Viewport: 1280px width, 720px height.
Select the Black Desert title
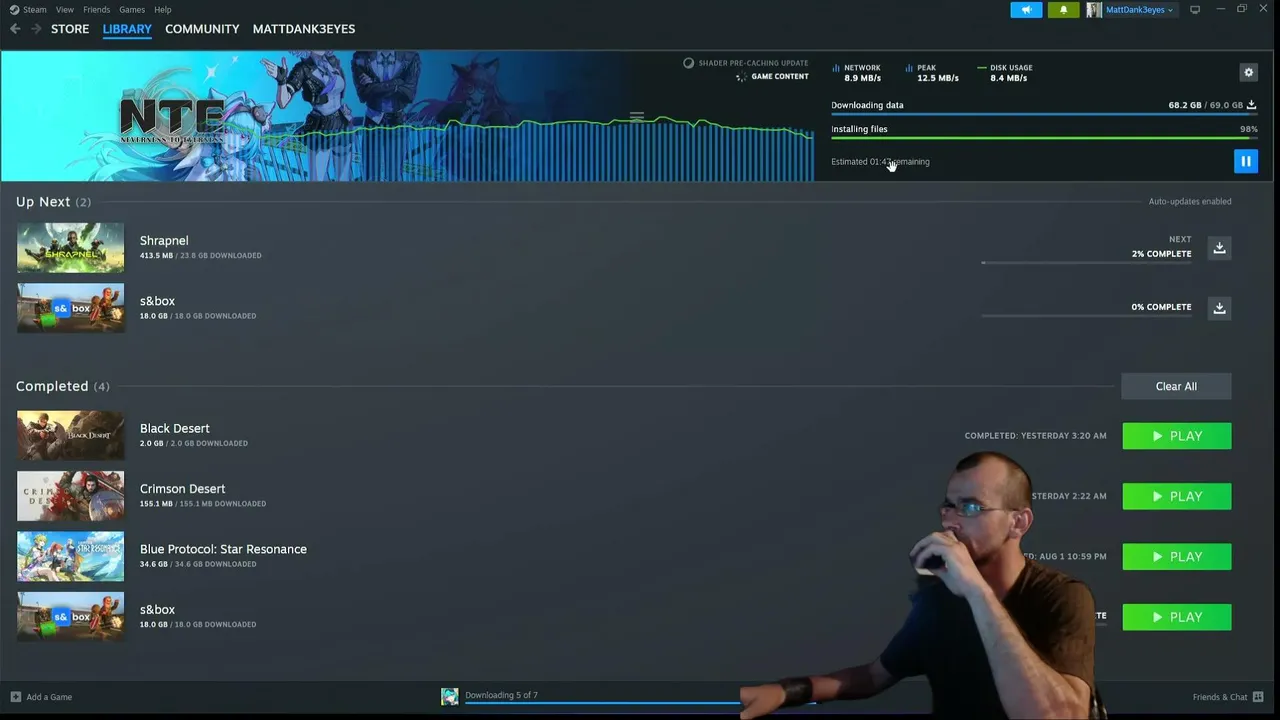point(175,429)
